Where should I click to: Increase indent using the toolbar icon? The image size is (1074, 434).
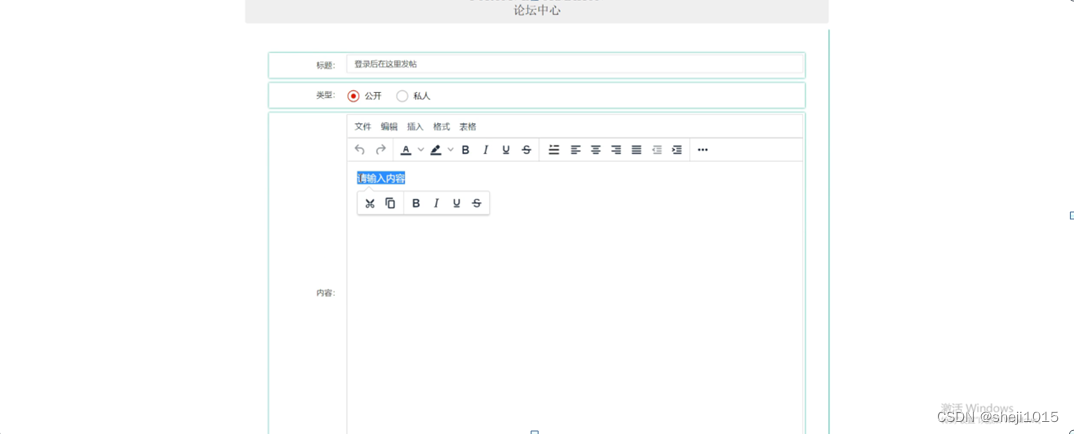coord(677,150)
